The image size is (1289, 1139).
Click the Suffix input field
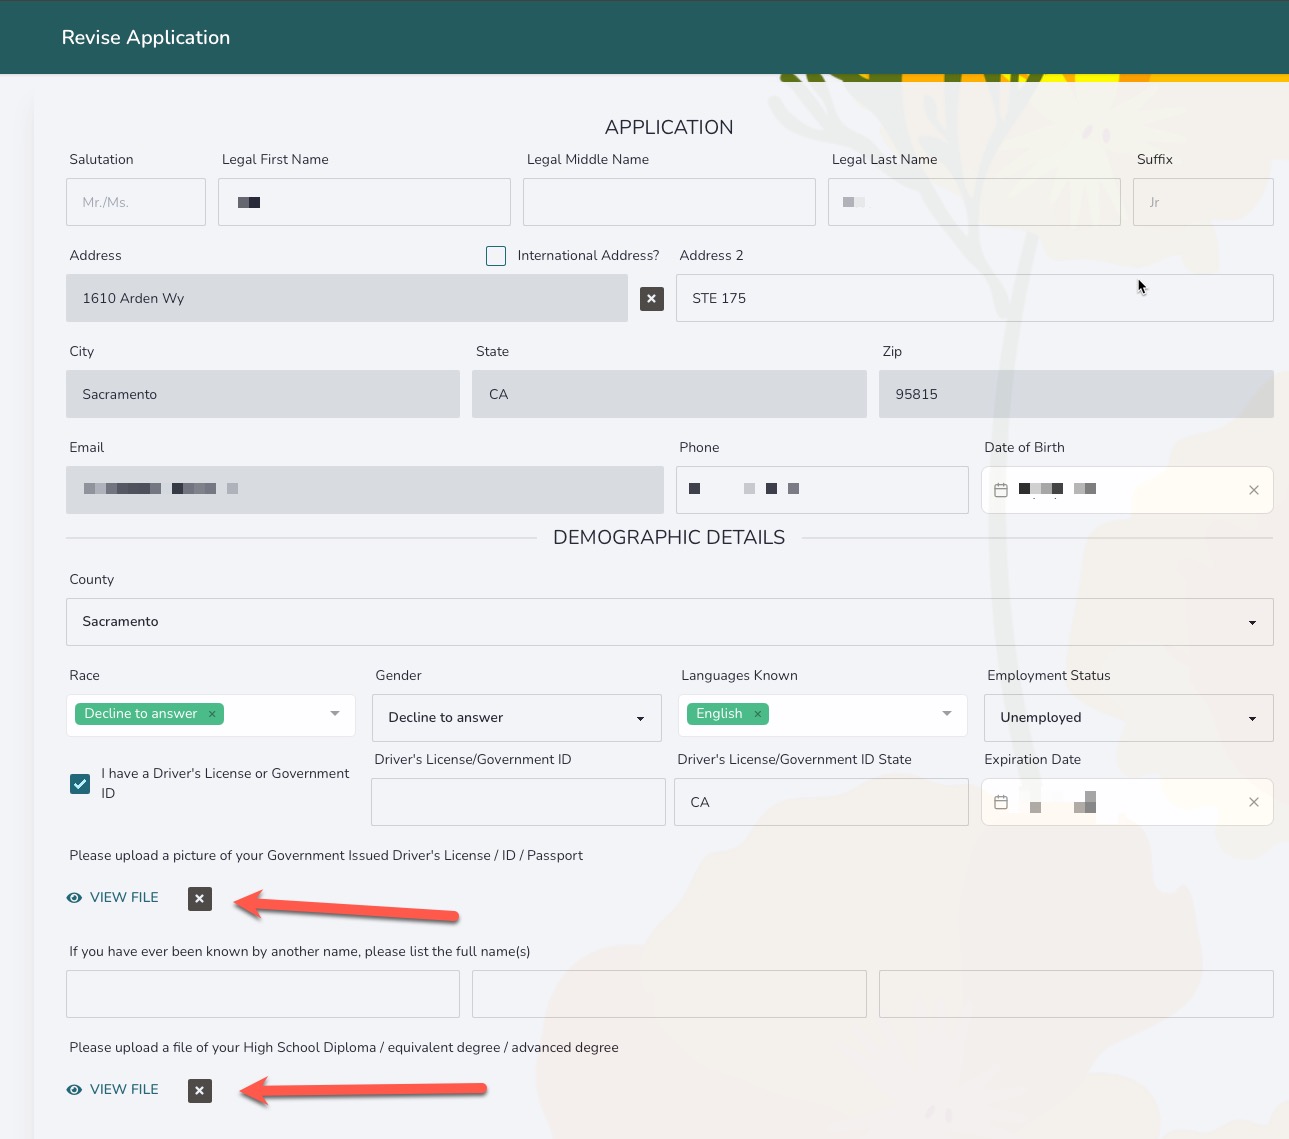(x=1203, y=202)
